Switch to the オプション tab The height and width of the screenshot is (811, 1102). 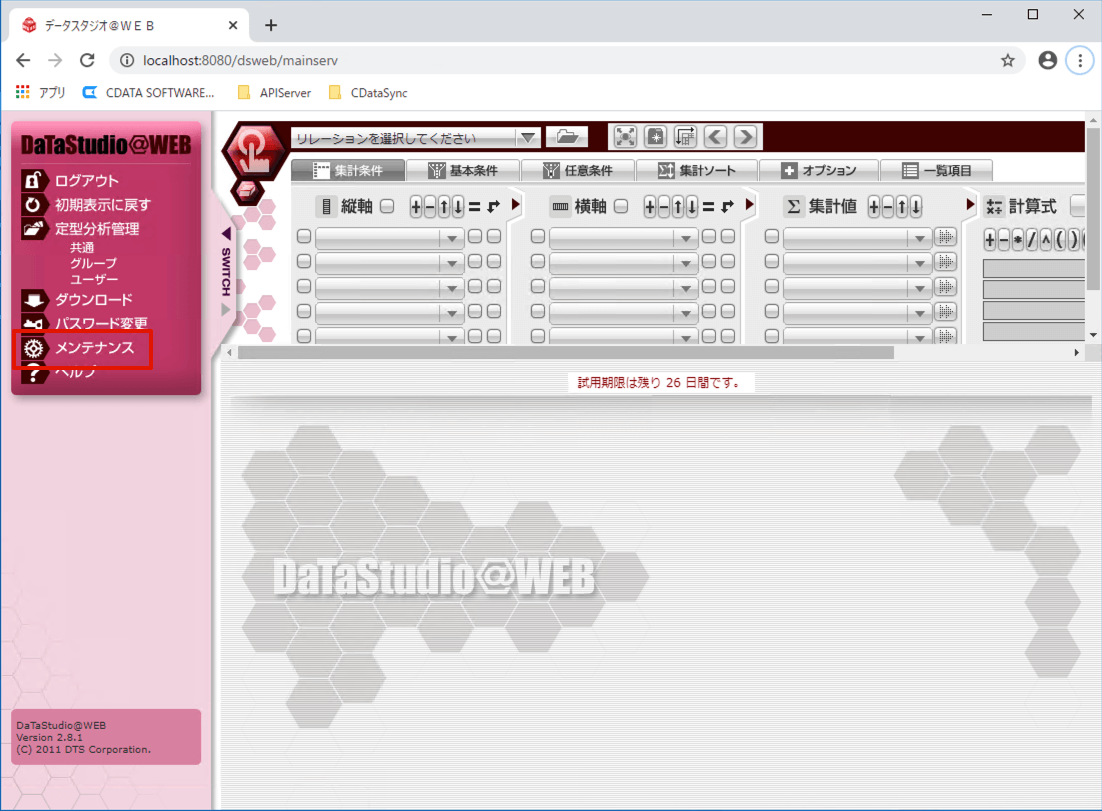(819, 170)
